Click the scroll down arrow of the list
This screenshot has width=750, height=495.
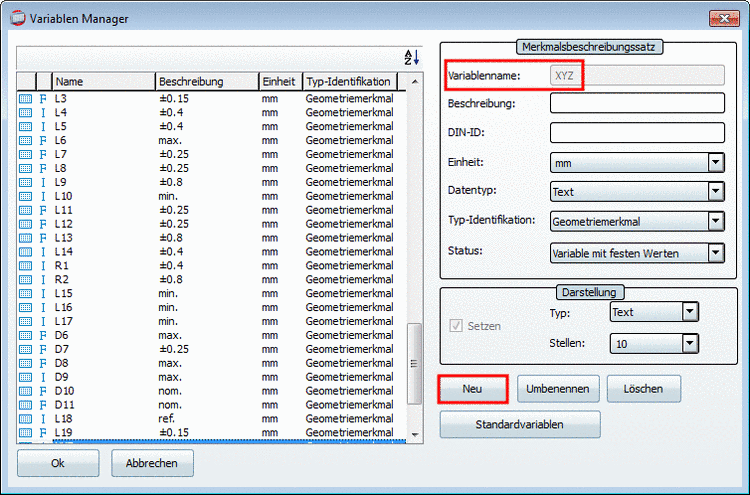415,435
